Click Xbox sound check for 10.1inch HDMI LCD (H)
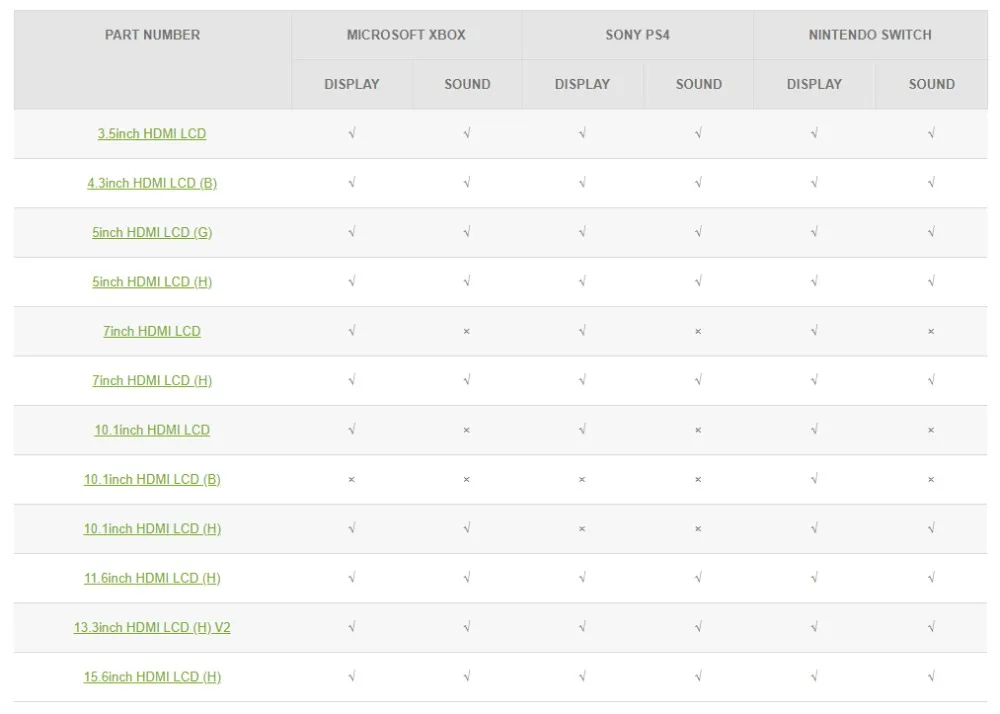1000x714 pixels. click(x=467, y=528)
